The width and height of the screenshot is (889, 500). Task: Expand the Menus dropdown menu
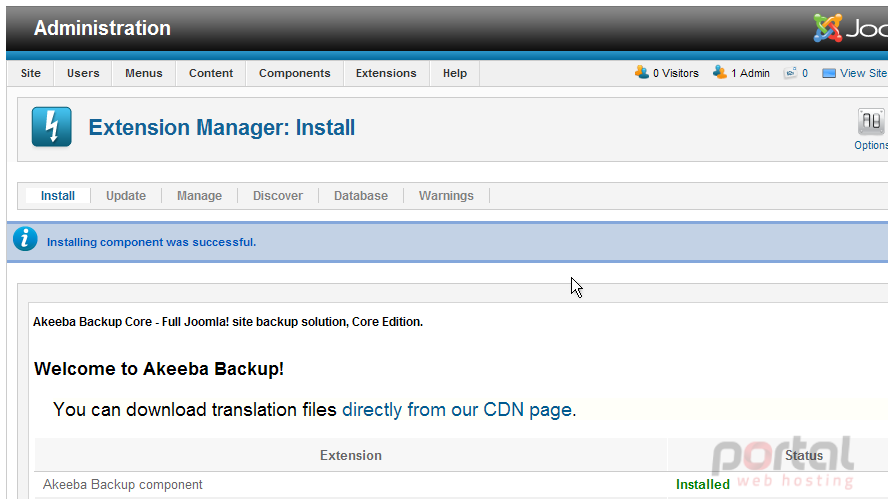[x=143, y=73]
